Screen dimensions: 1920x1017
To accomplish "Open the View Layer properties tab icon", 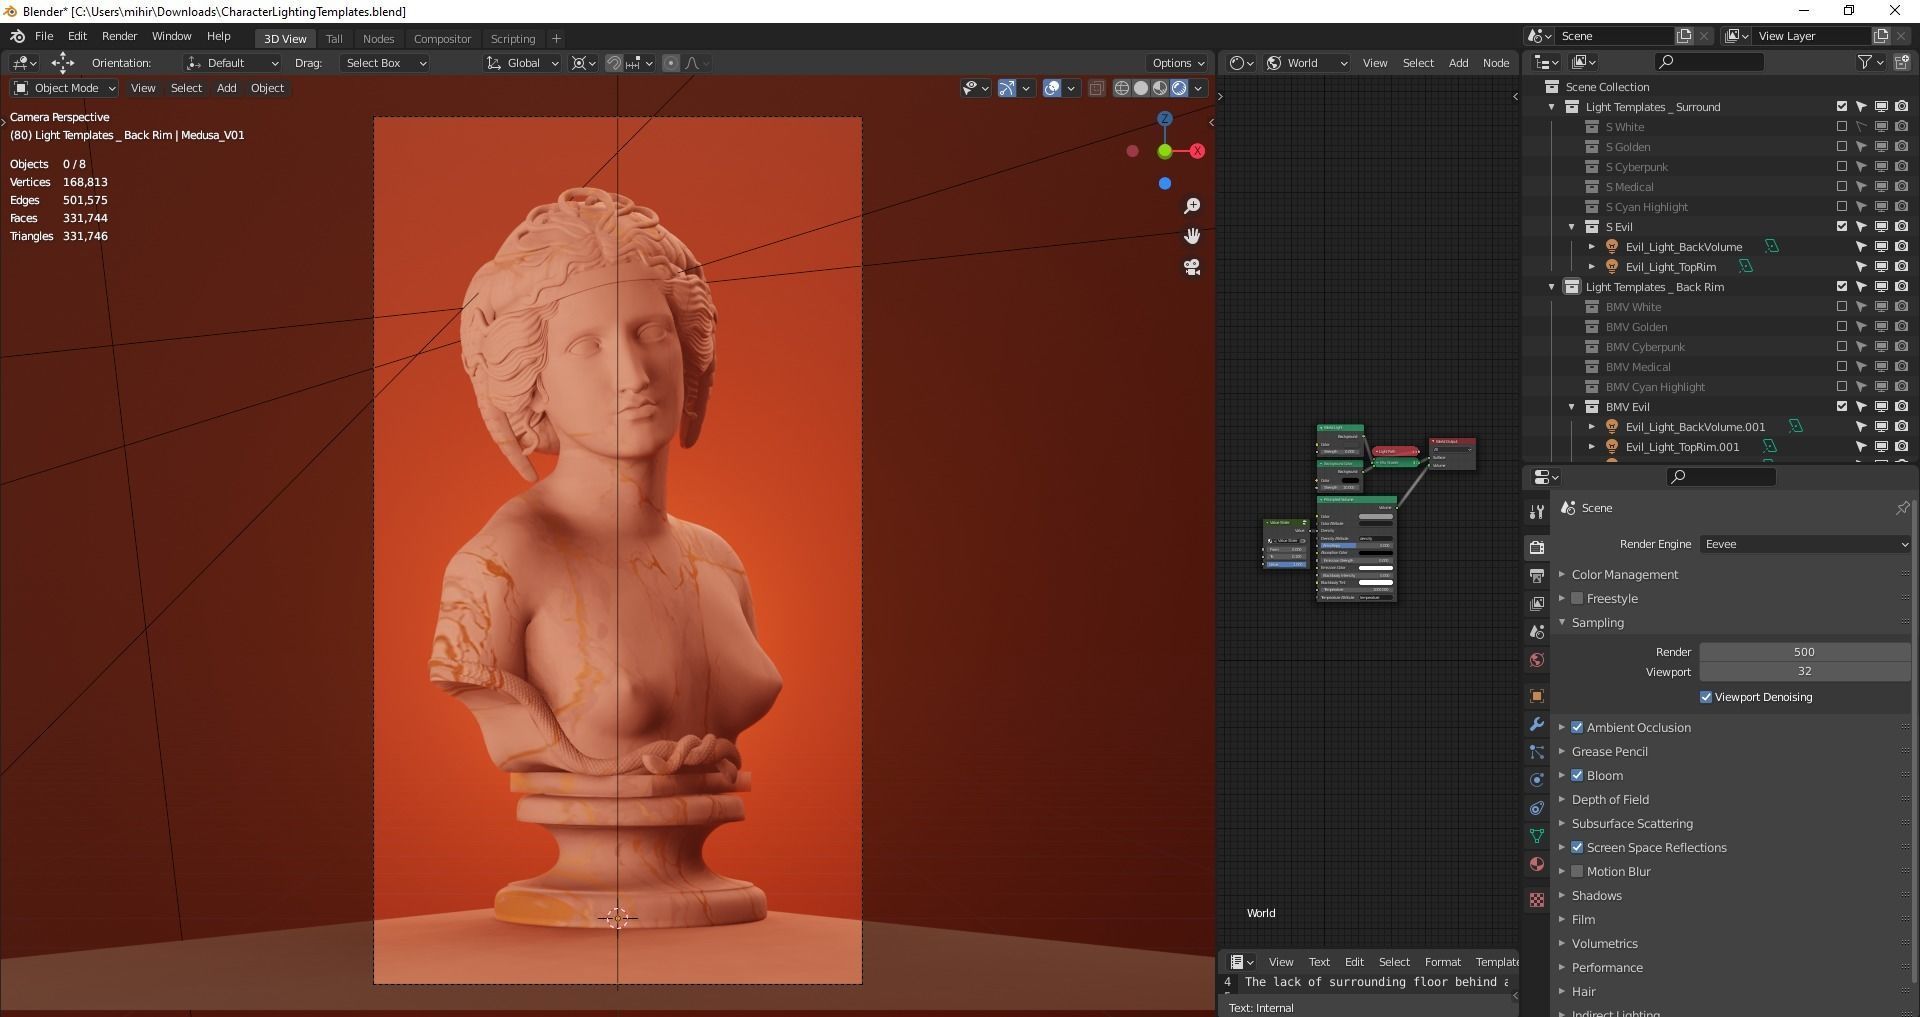I will click(x=1537, y=603).
